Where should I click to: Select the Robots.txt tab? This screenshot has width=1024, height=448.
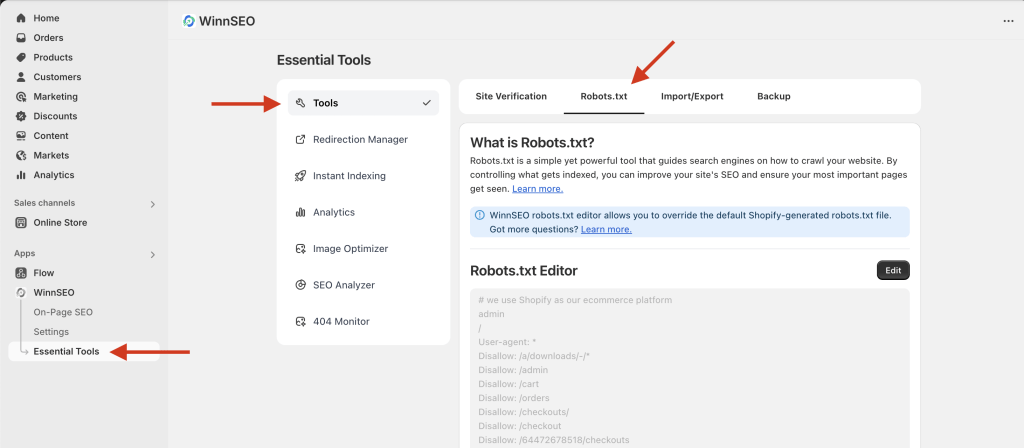click(604, 96)
